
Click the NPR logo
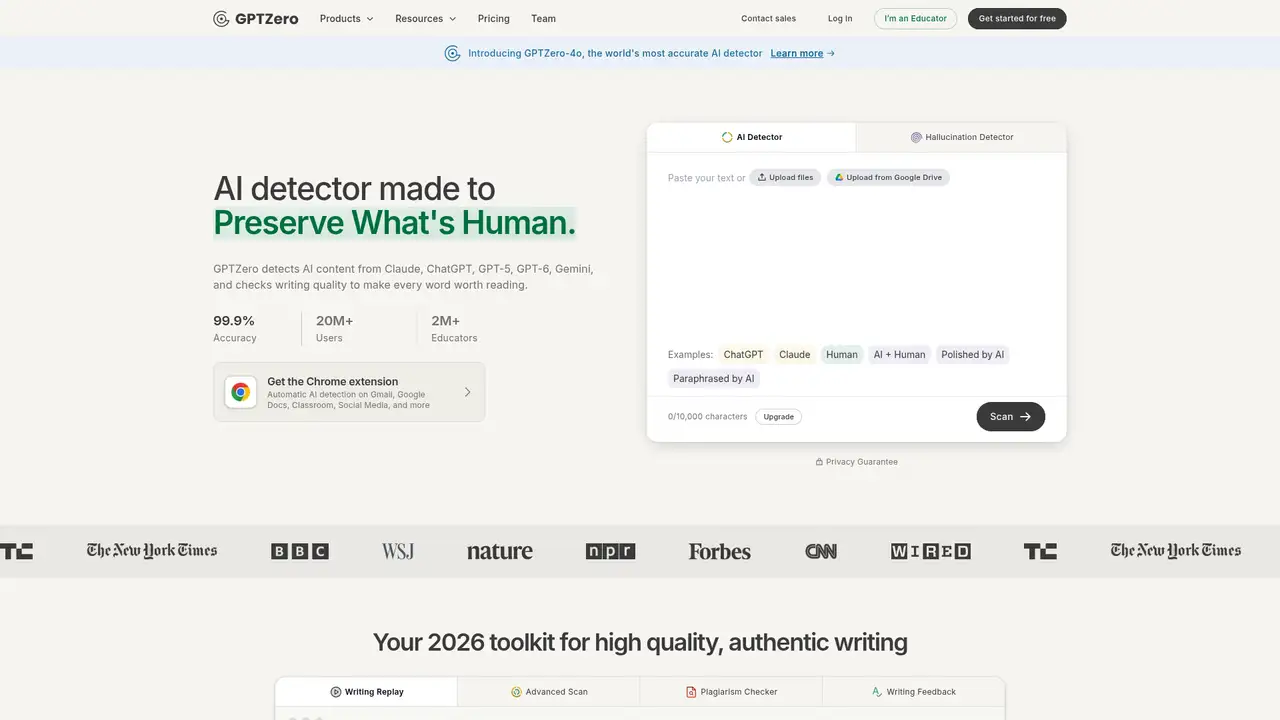[x=610, y=551]
